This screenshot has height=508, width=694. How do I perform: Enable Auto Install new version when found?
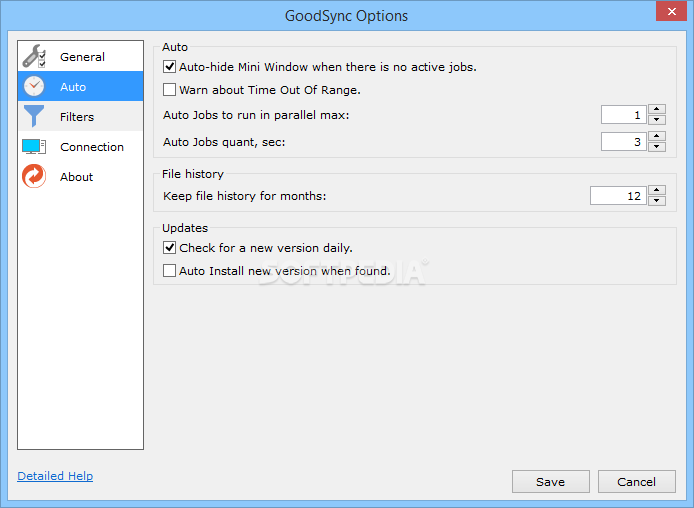[x=170, y=270]
